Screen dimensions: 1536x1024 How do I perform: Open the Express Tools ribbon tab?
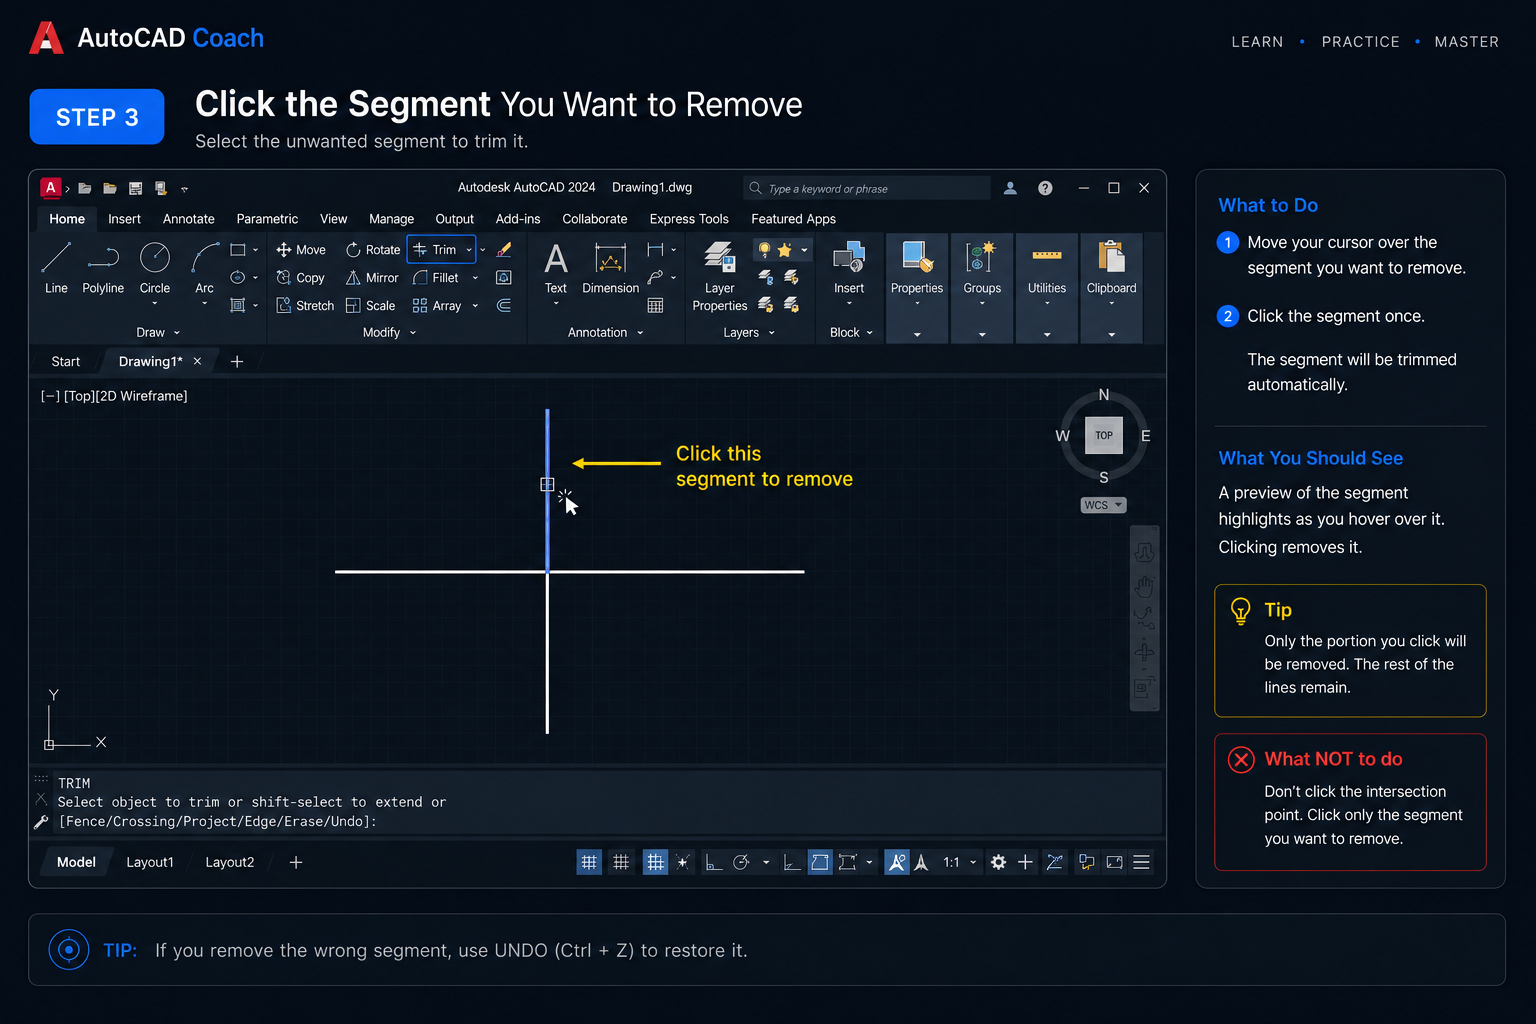tap(689, 219)
